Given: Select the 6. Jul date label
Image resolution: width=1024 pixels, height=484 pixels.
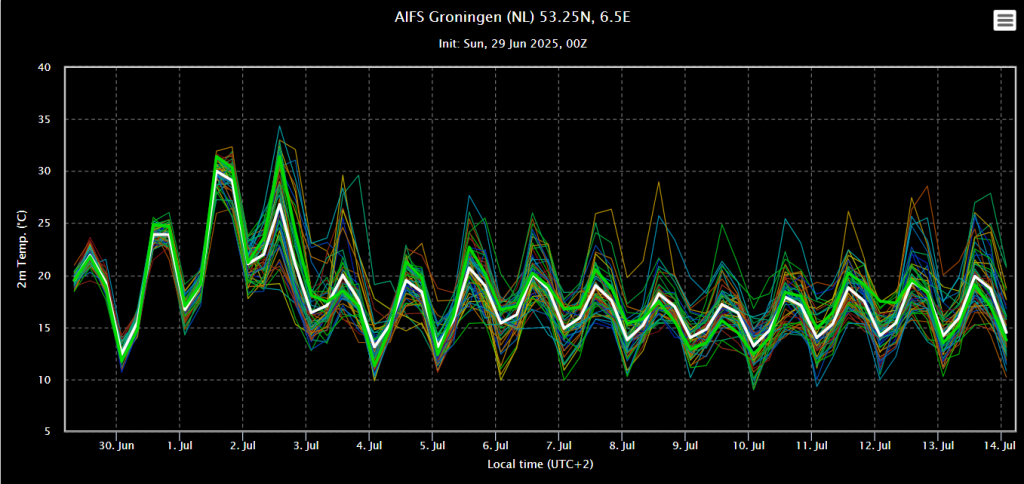Looking at the screenshot, I should coord(496,444).
